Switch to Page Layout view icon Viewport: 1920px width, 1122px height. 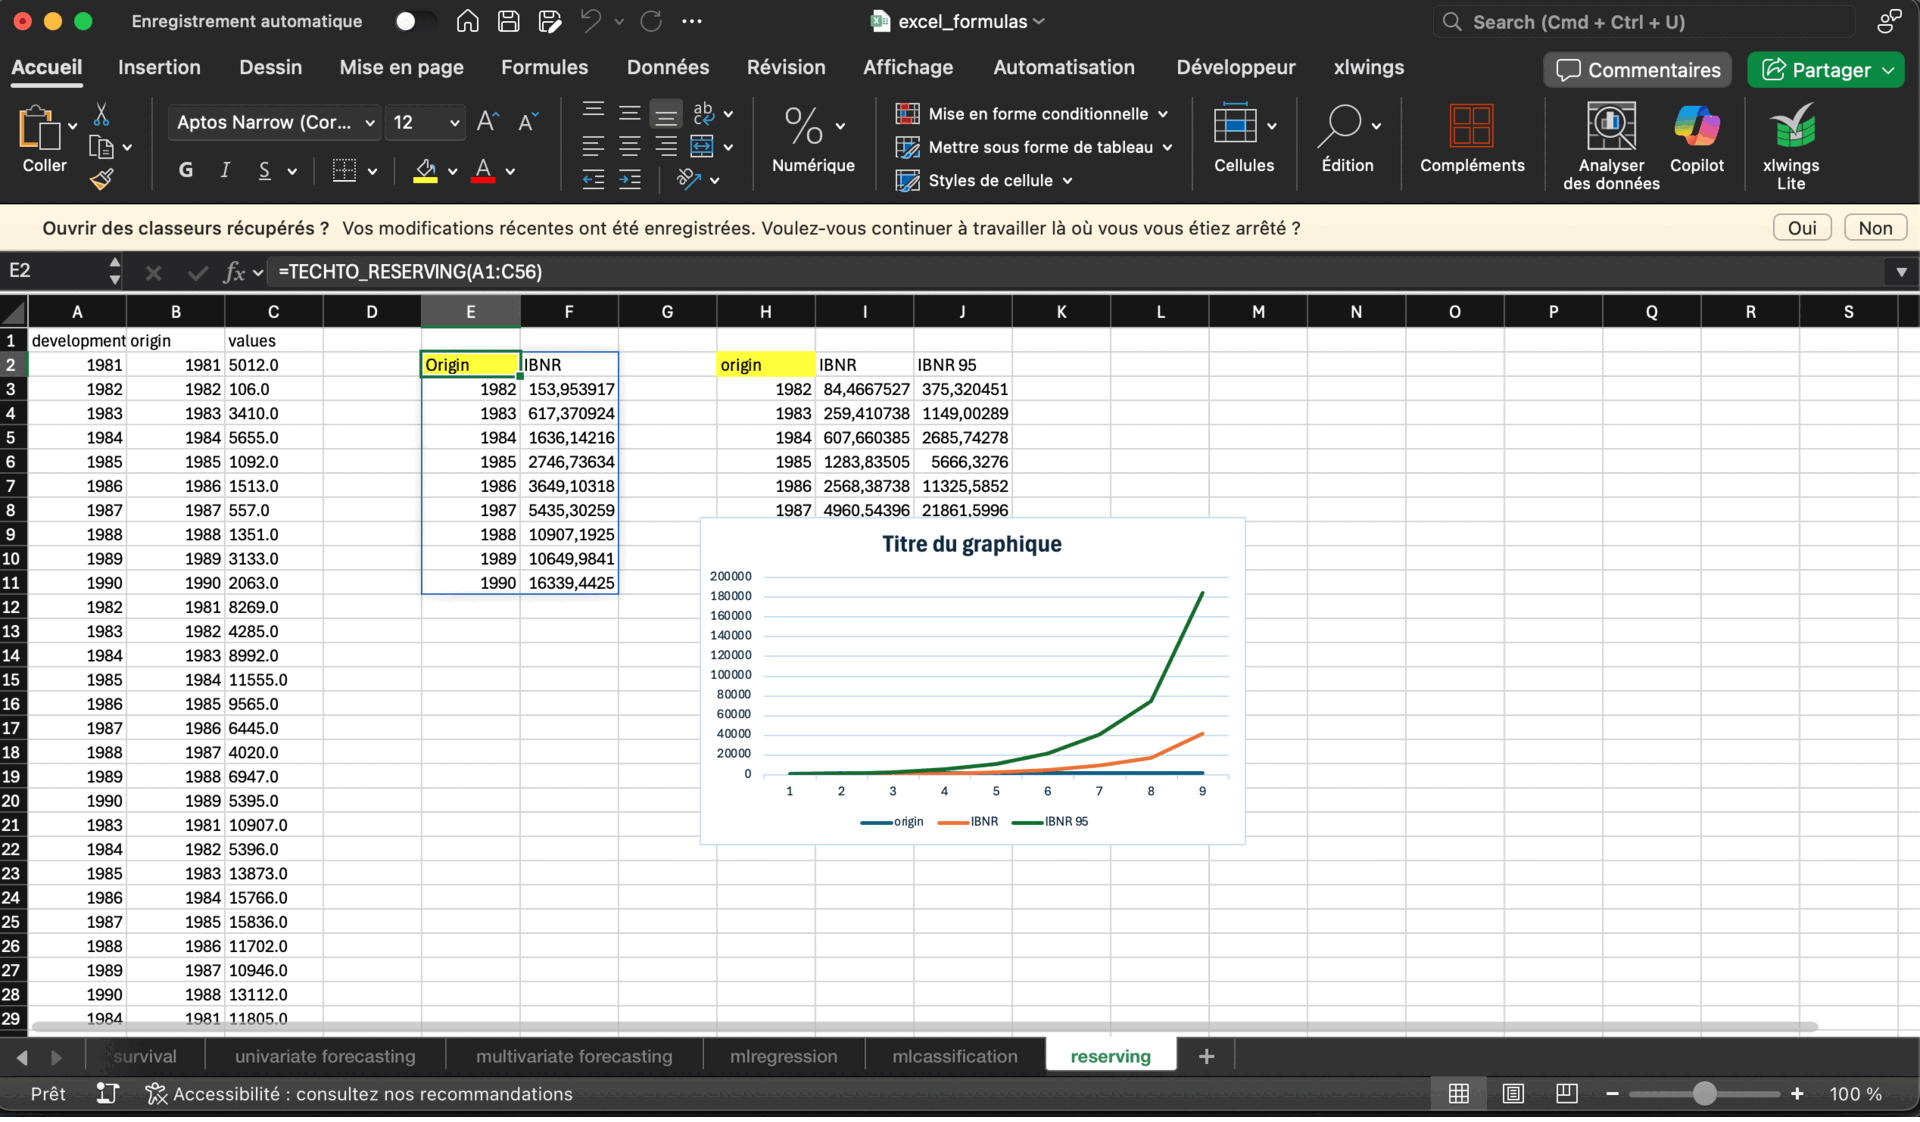[x=1513, y=1094]
